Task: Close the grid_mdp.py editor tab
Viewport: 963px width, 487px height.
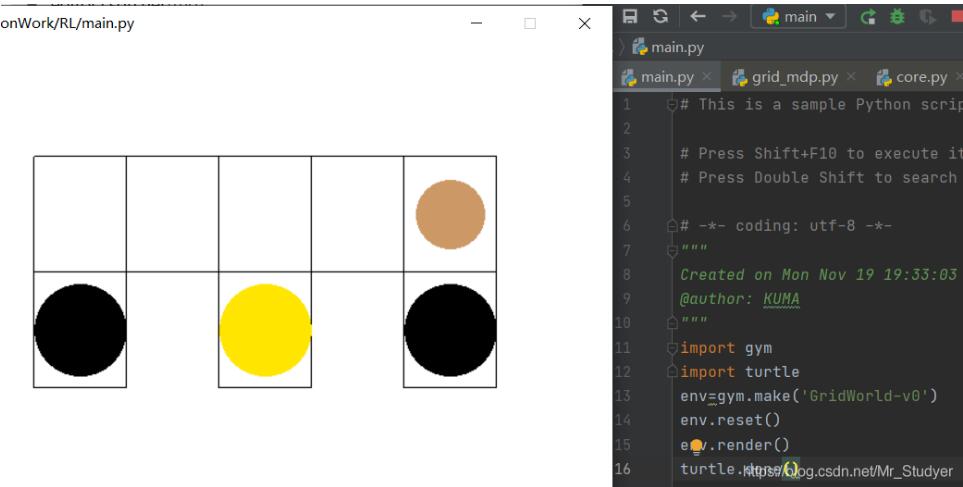Action: tap(849, 77)
